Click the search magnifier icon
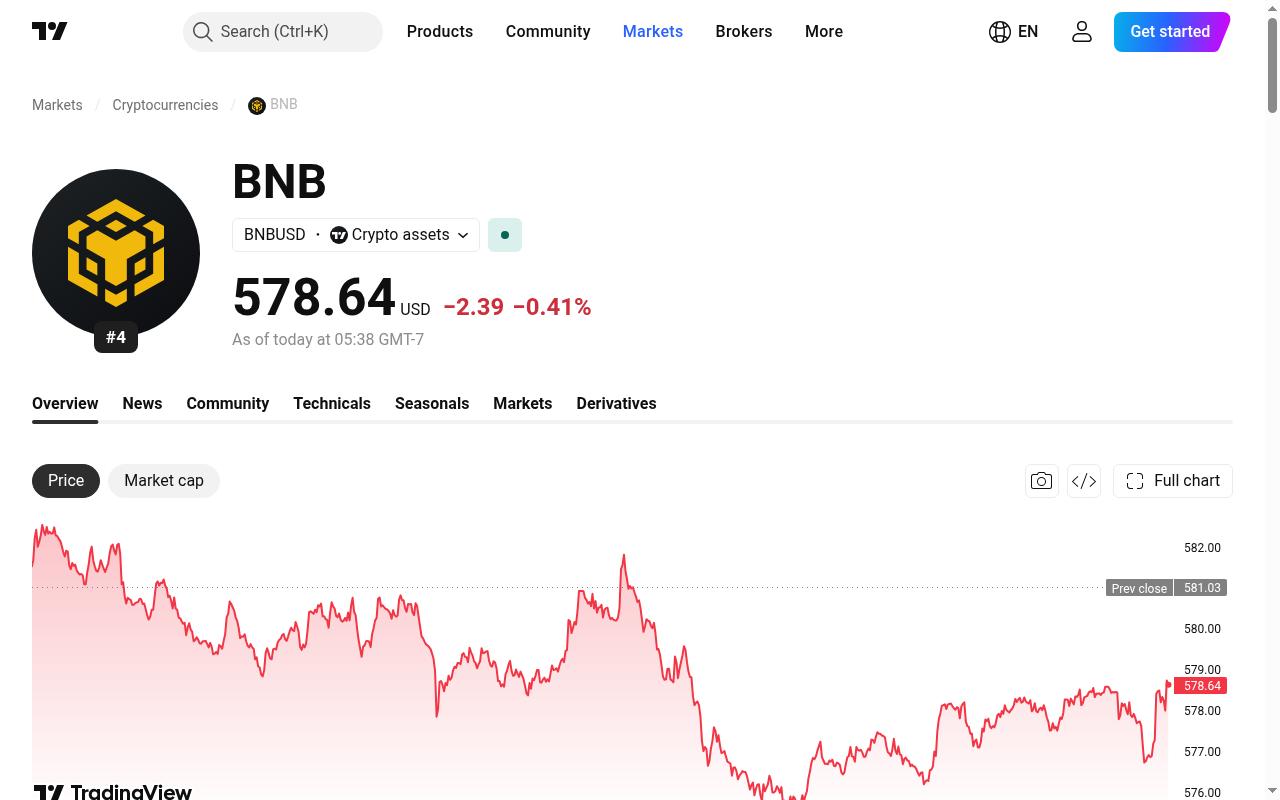The image size is (1280, 800). [x=203, y=32]
